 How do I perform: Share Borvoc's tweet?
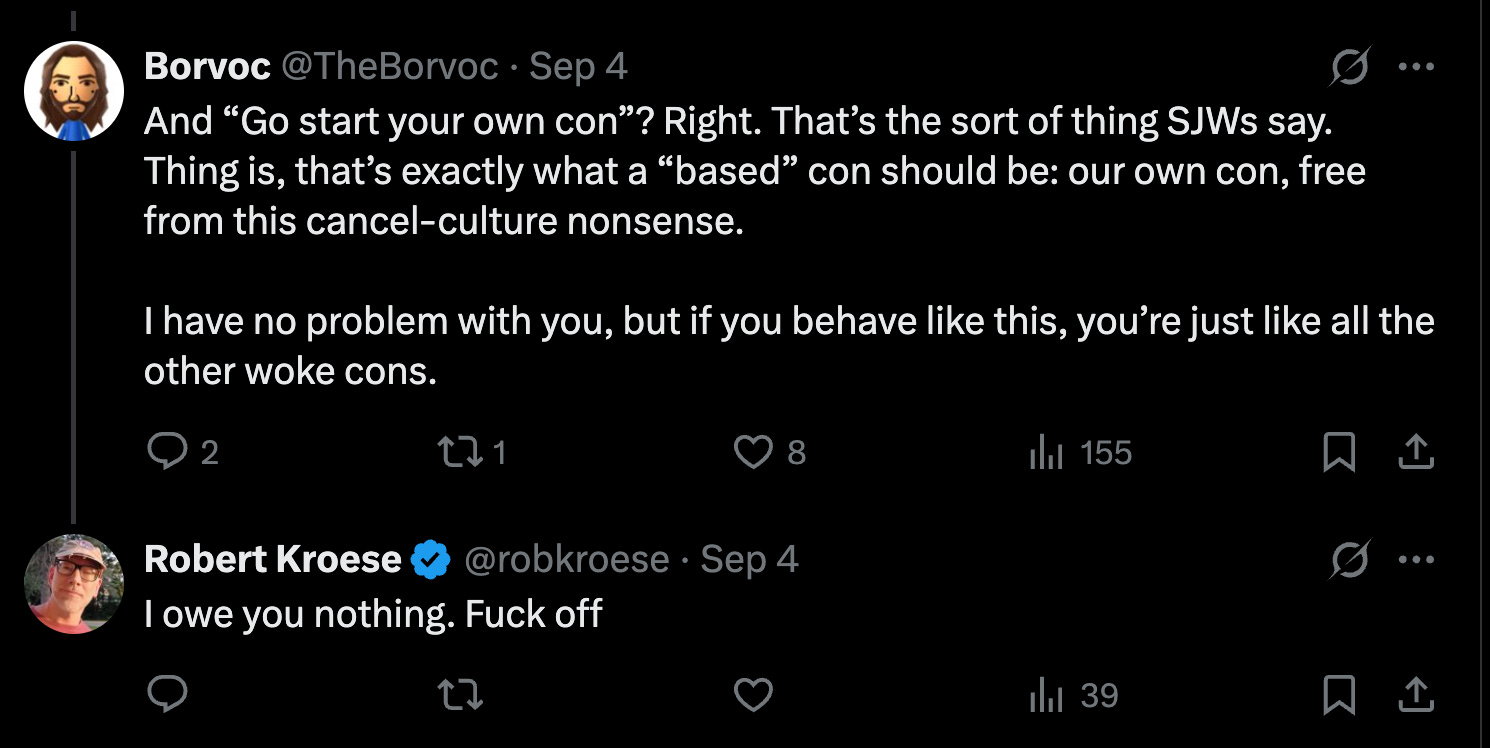click(1415, 454)
